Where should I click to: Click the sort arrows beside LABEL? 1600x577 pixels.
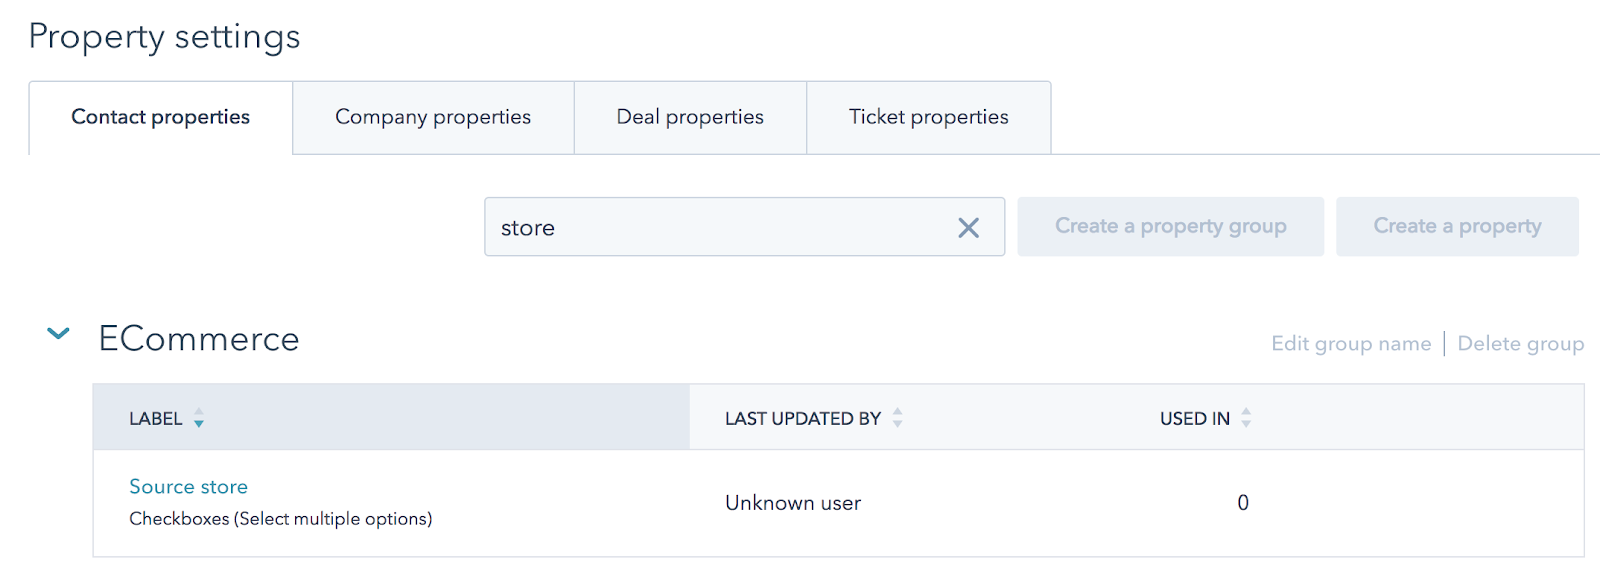199,418
